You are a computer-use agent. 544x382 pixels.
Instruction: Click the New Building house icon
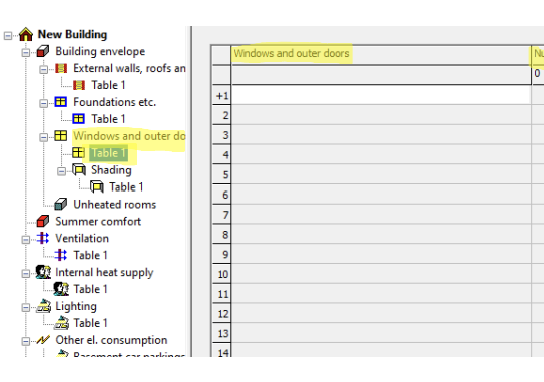click(26, 34)
